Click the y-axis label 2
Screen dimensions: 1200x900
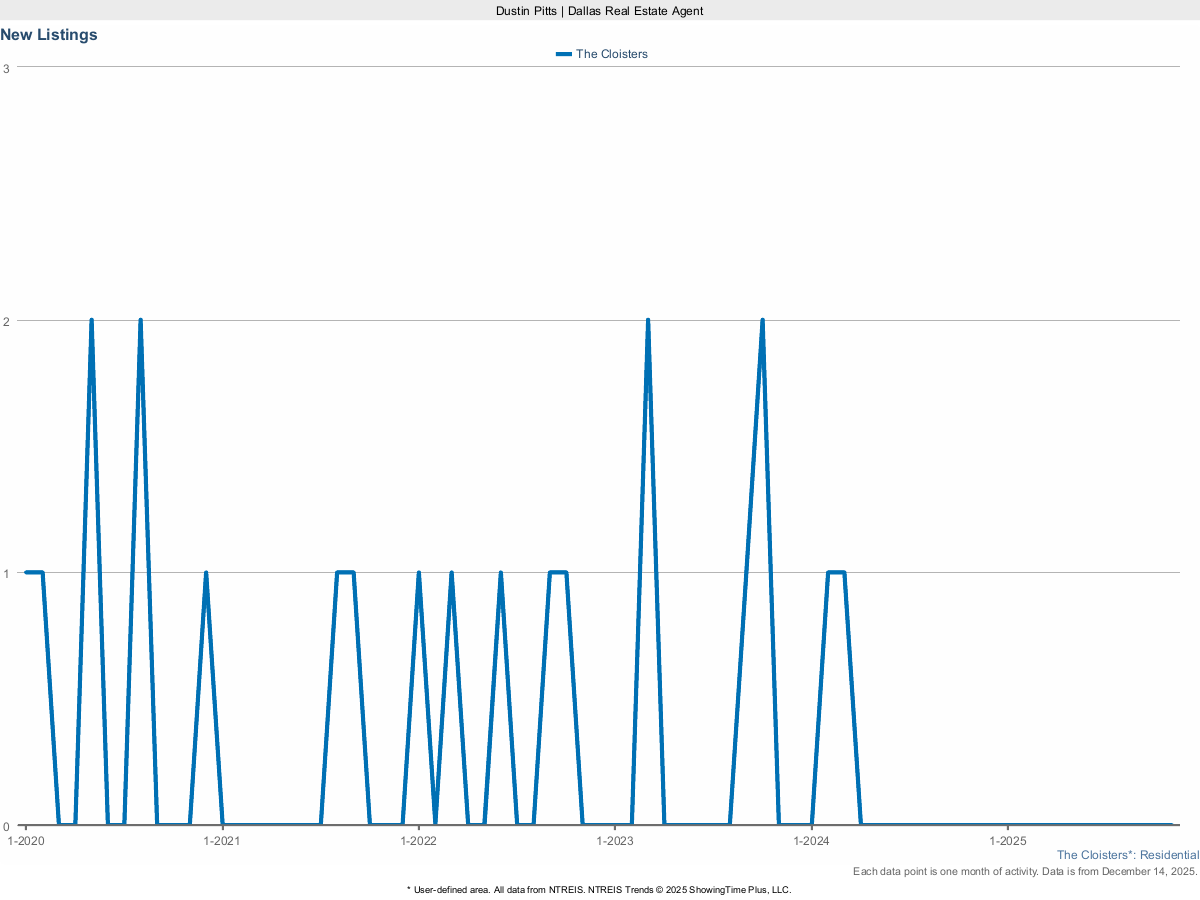coord(7,321)
